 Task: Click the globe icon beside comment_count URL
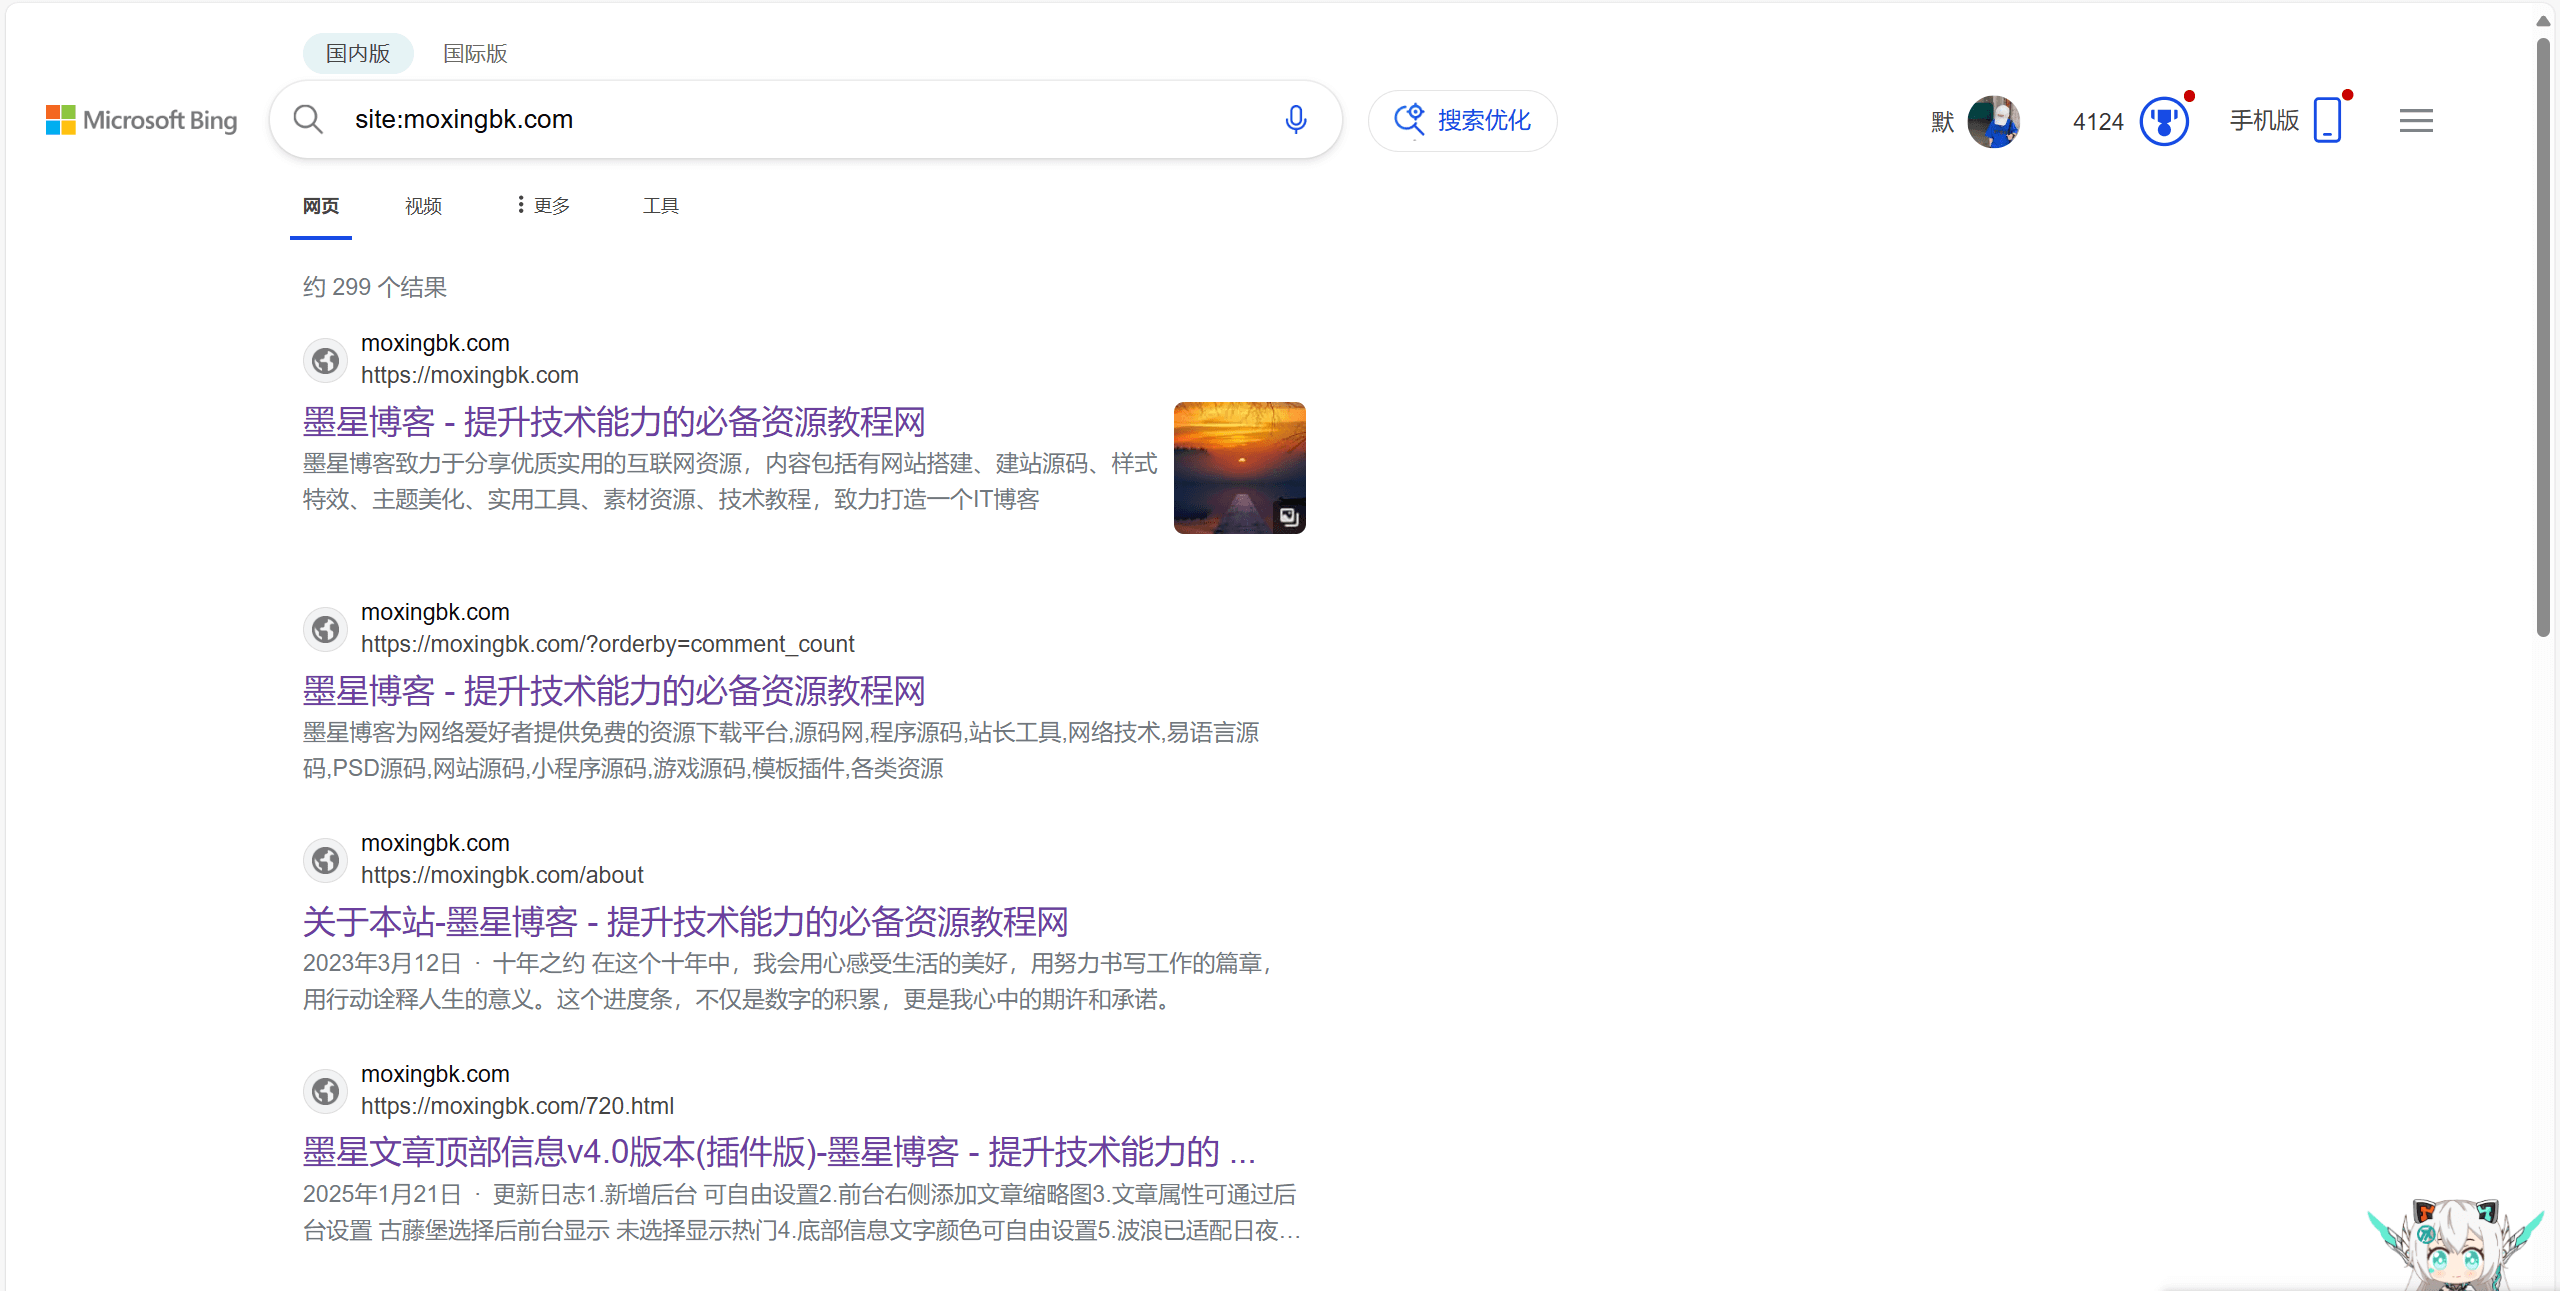tap(325, 629)
